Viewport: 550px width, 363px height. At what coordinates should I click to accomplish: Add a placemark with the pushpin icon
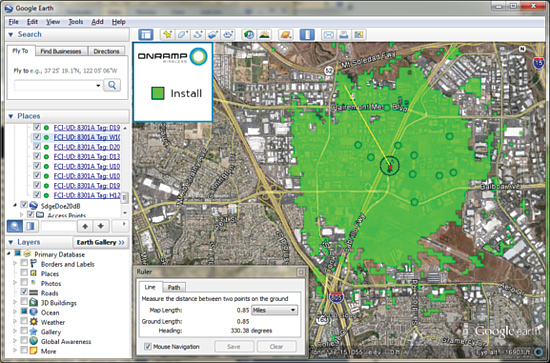coord(167,34)
